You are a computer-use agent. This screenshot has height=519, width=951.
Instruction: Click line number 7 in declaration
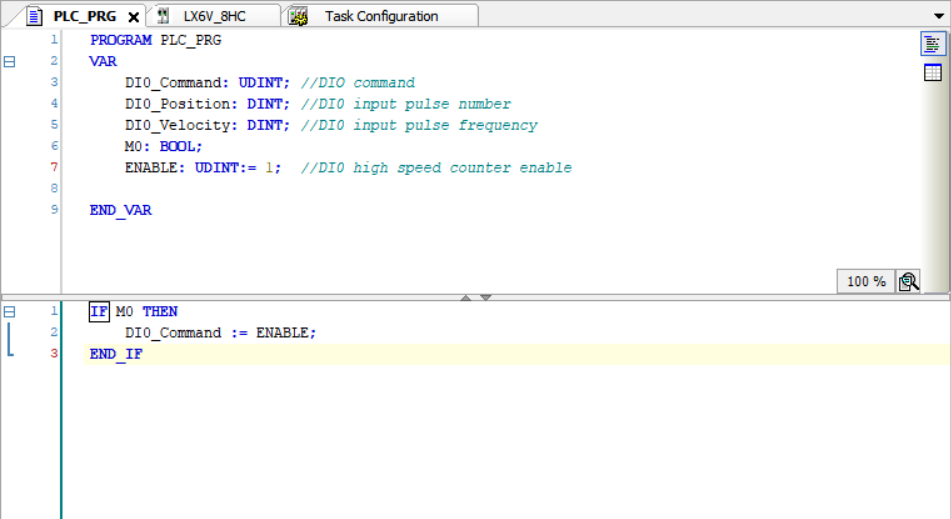(54, 167)
